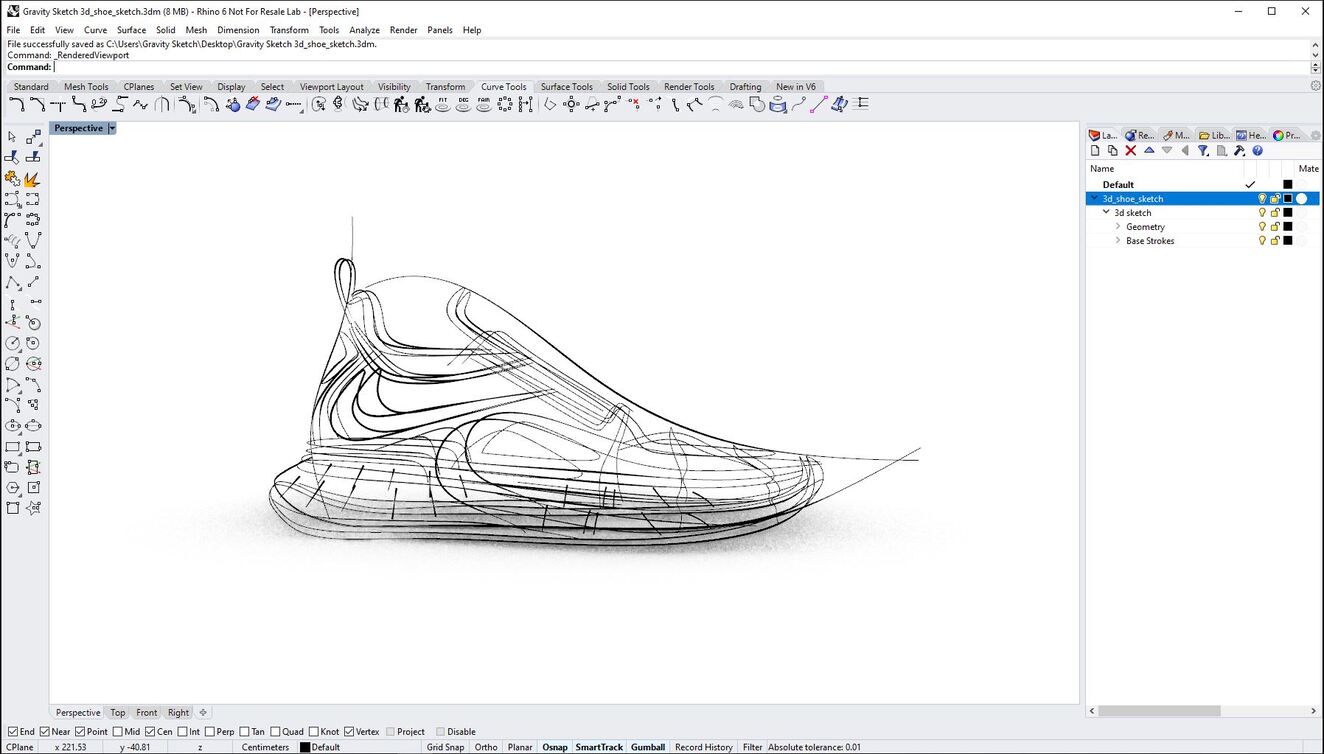Image resolution: width=1324 pixels, height=754 pixels.
Task: Click Filter in status bar
Action: (752, 747)
